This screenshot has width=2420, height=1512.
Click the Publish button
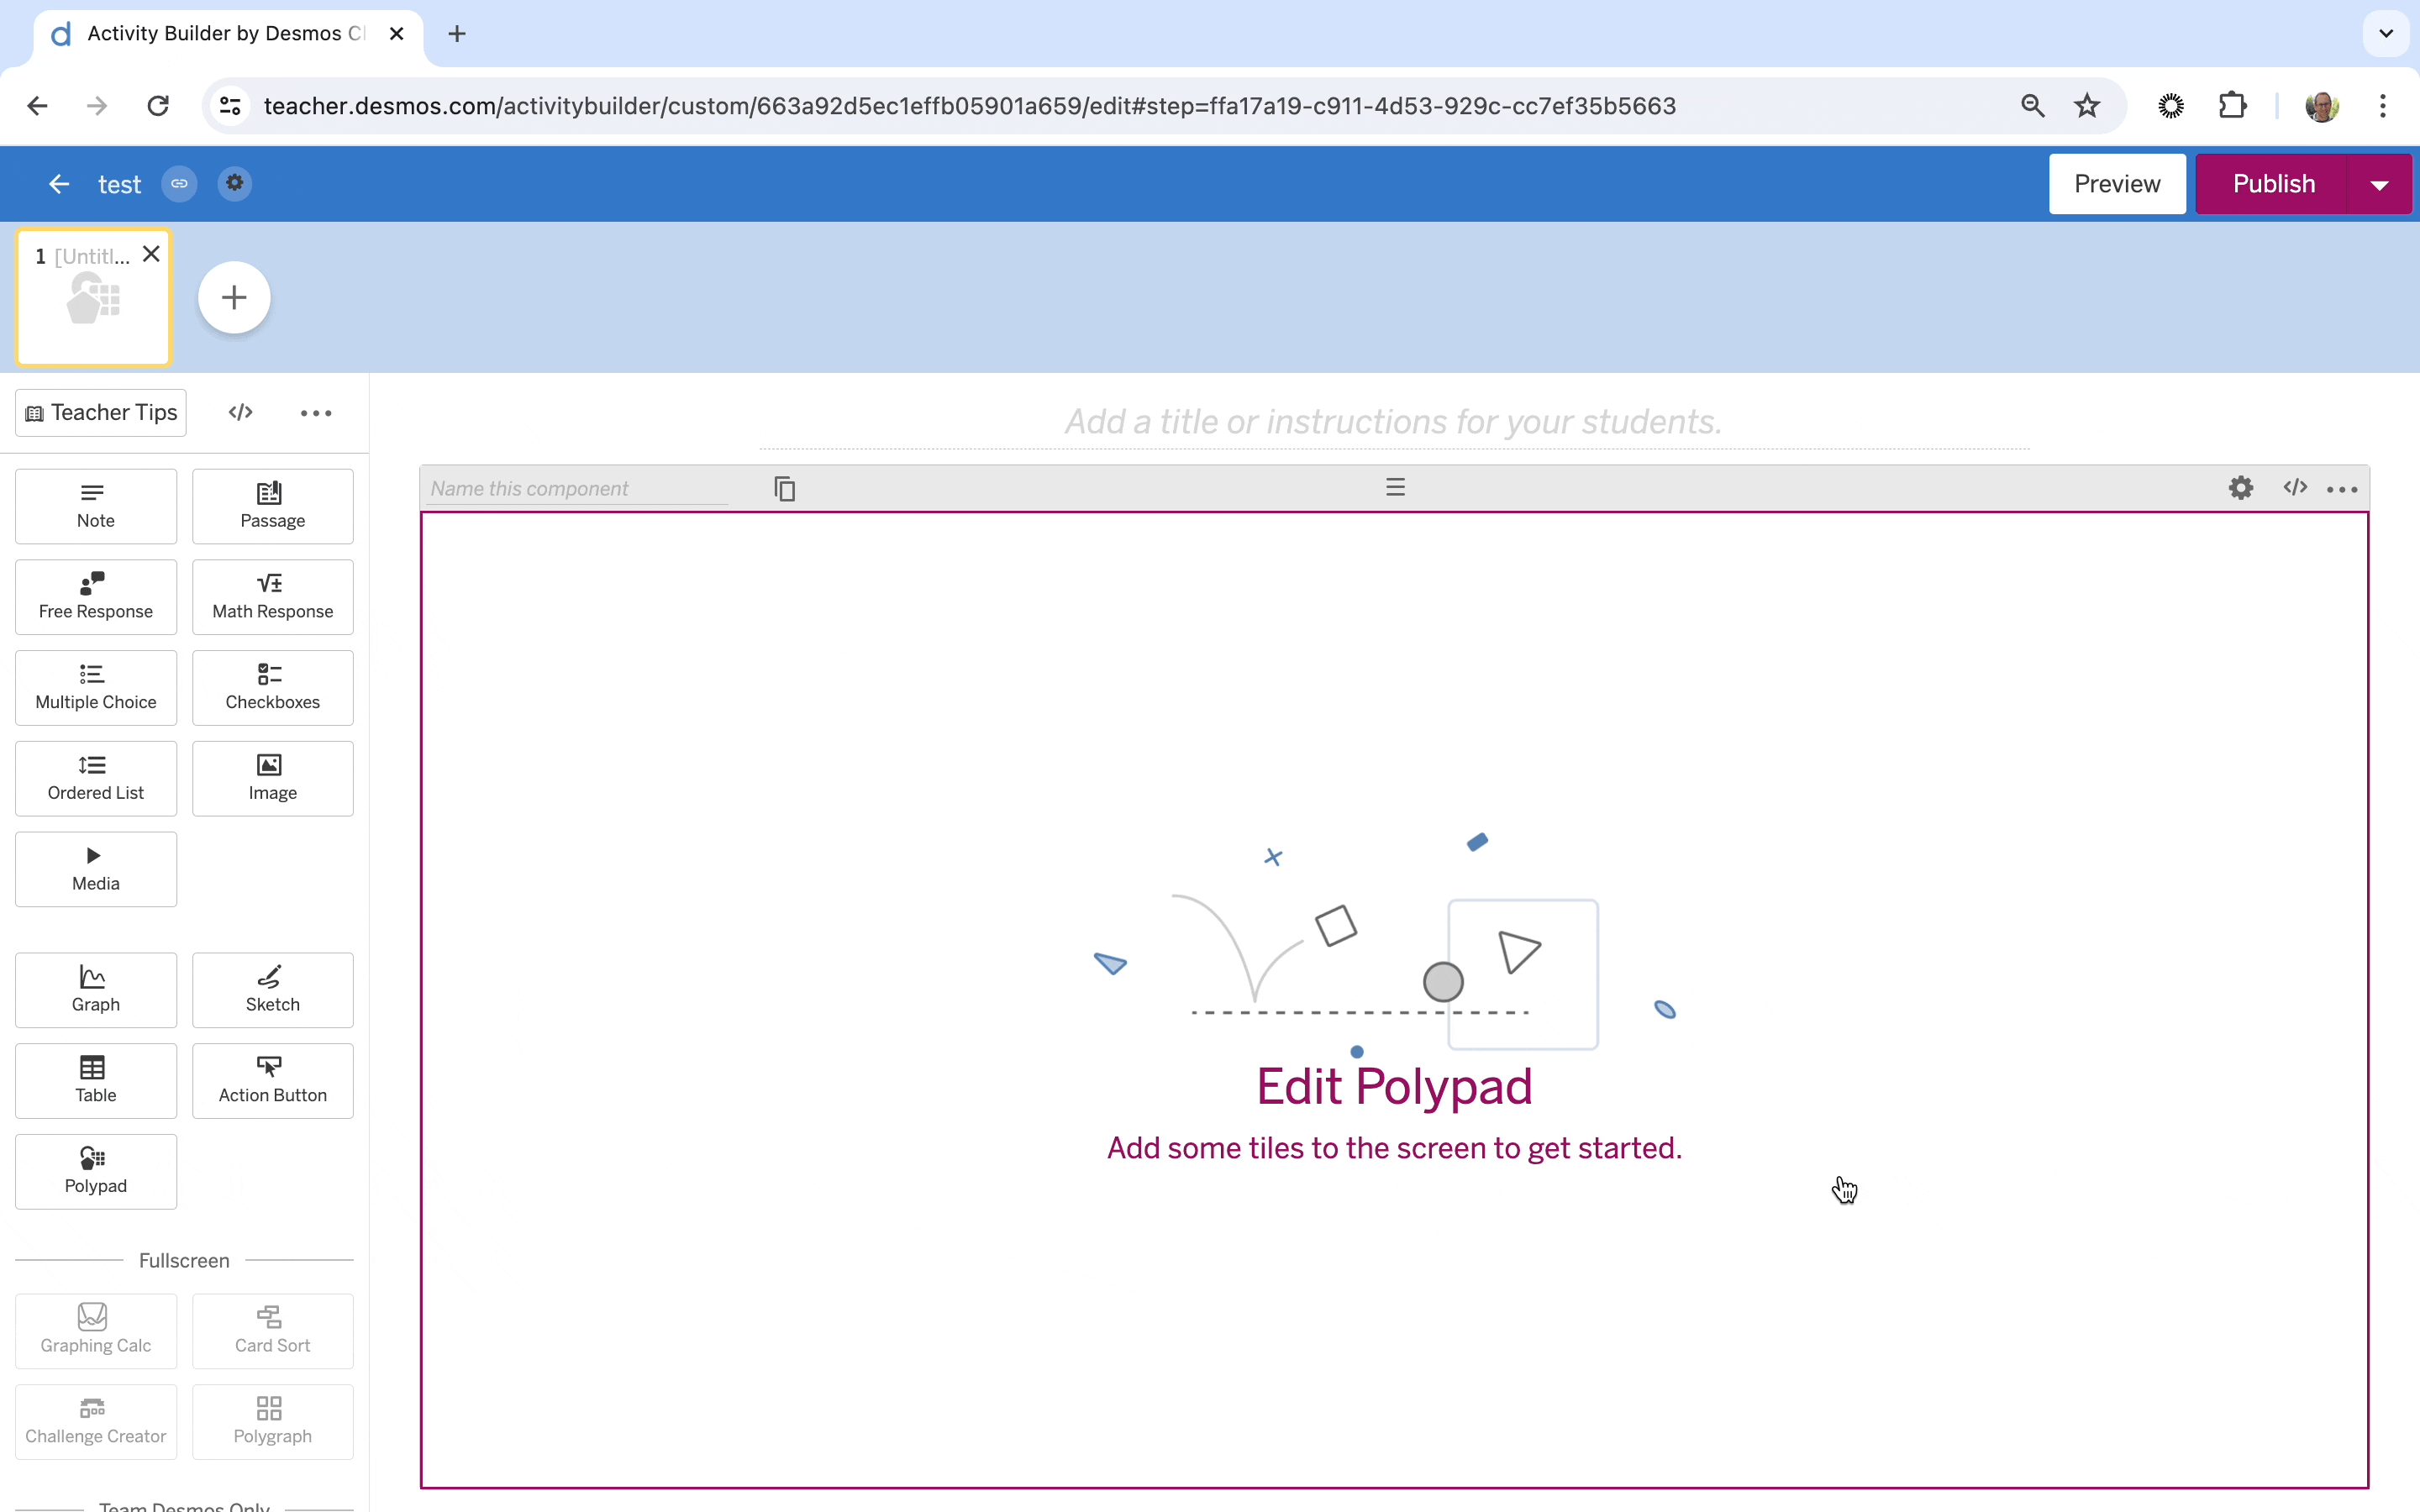pyautogui.click(x=2273, y=184)
